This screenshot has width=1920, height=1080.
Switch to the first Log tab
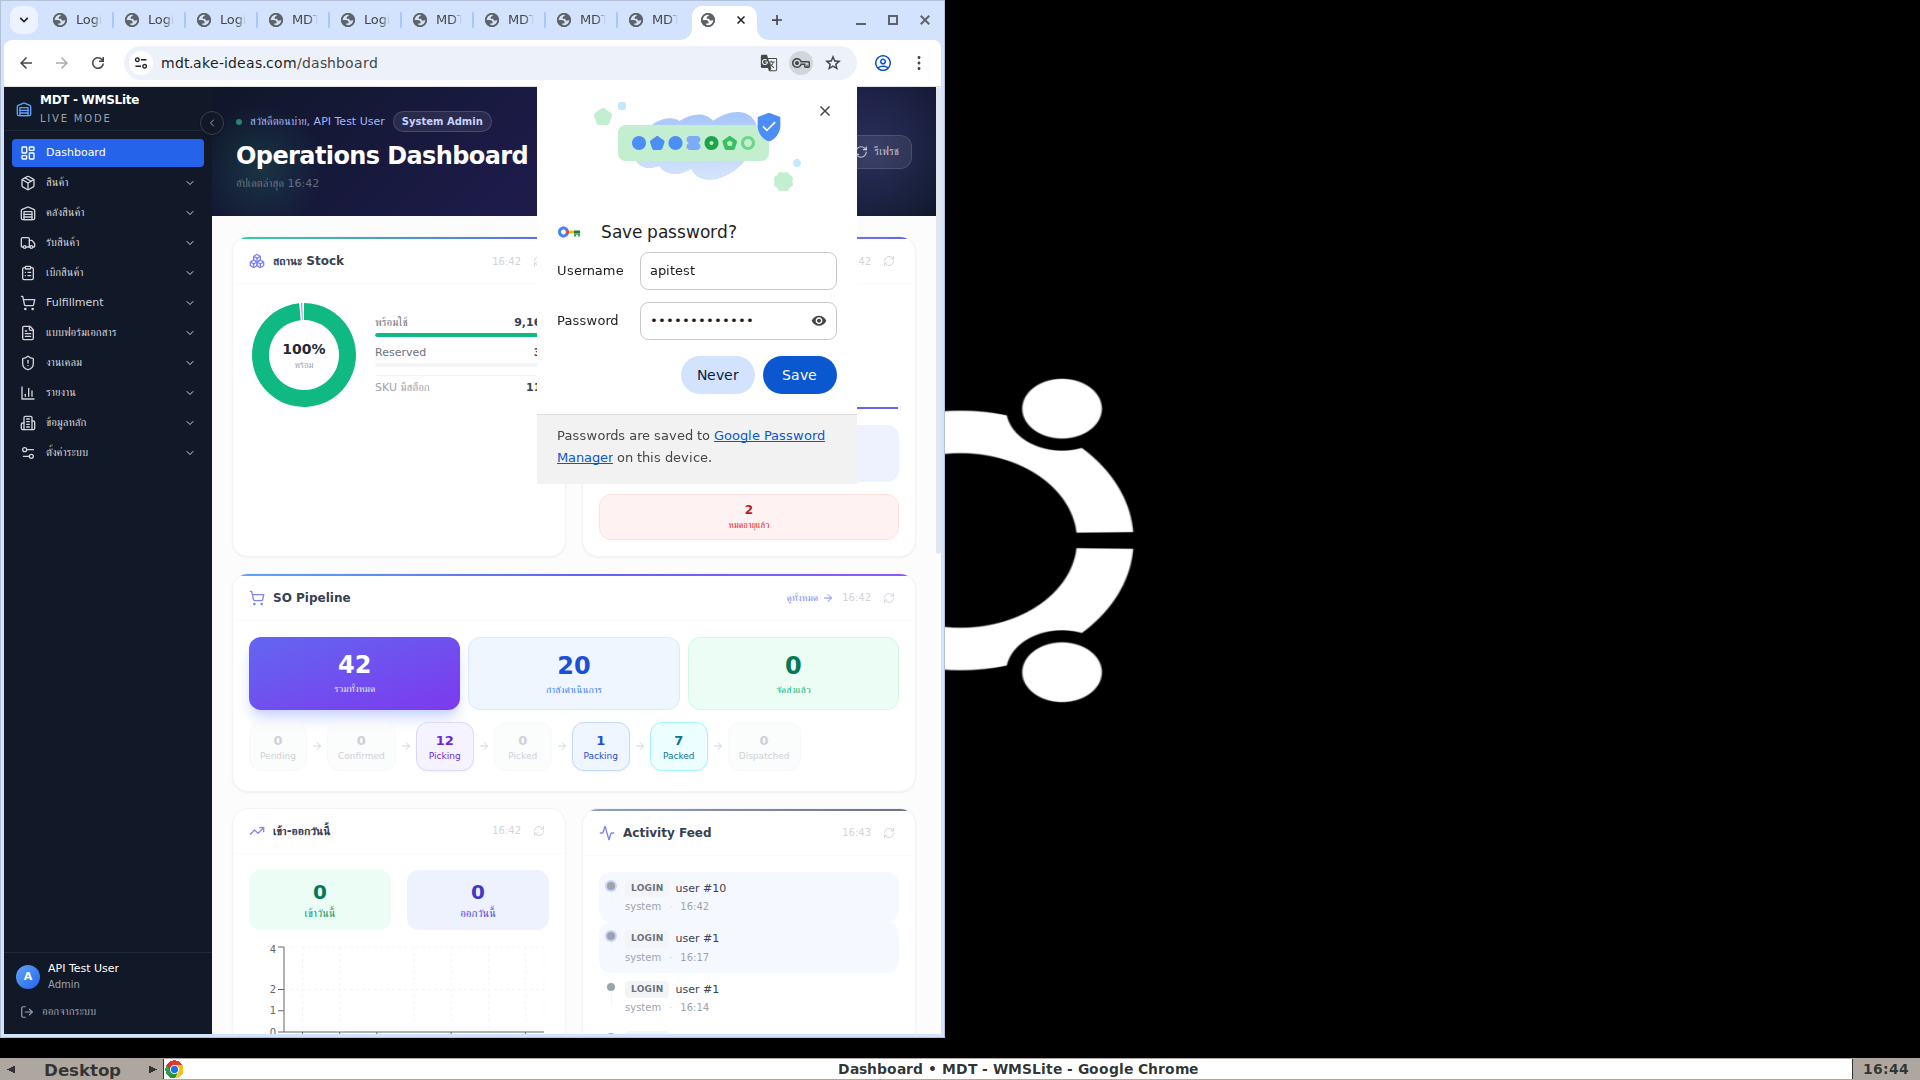77,20
